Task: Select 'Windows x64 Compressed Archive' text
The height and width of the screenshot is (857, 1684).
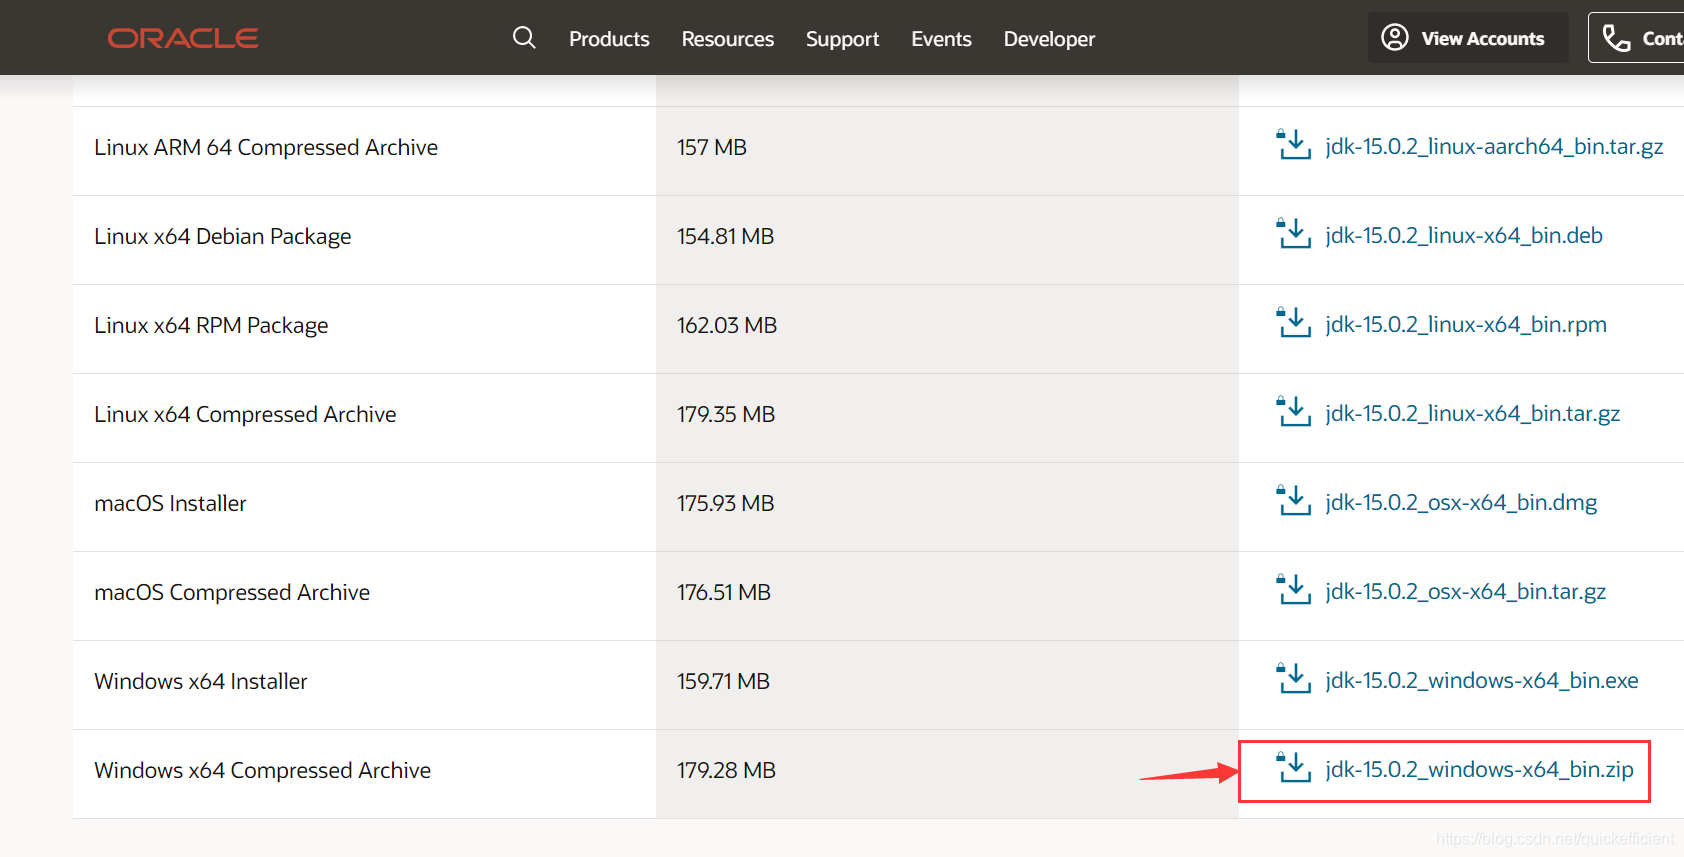Action: click(x=263, y=770)
